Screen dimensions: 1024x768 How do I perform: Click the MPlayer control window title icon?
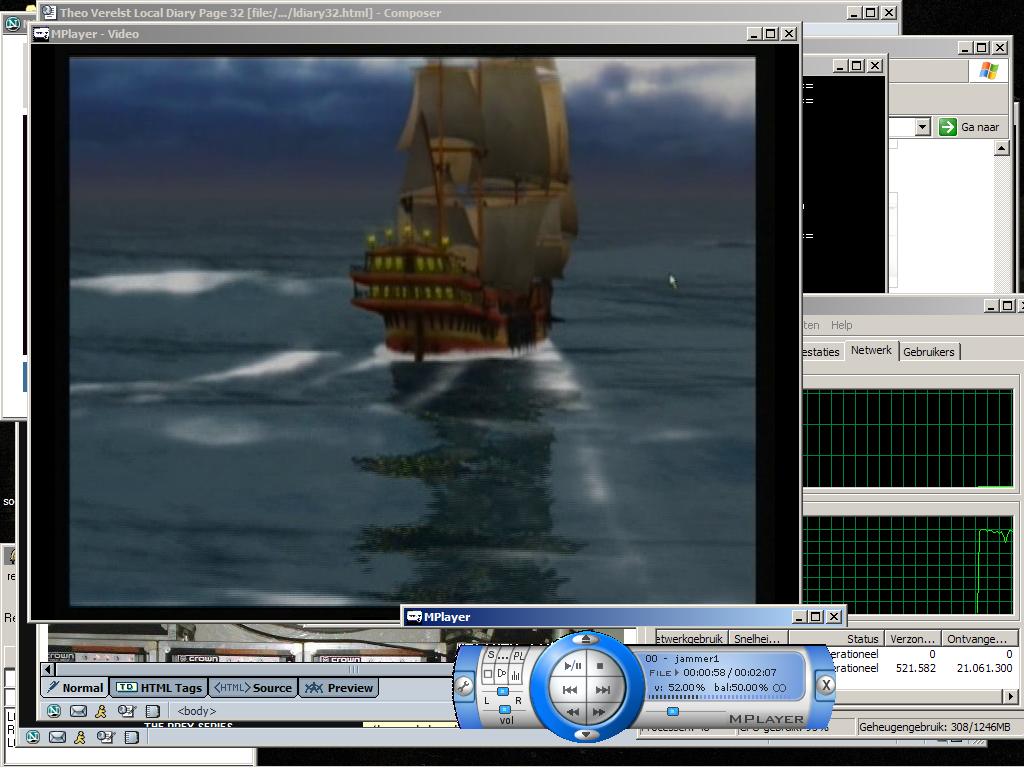[413, 616]
